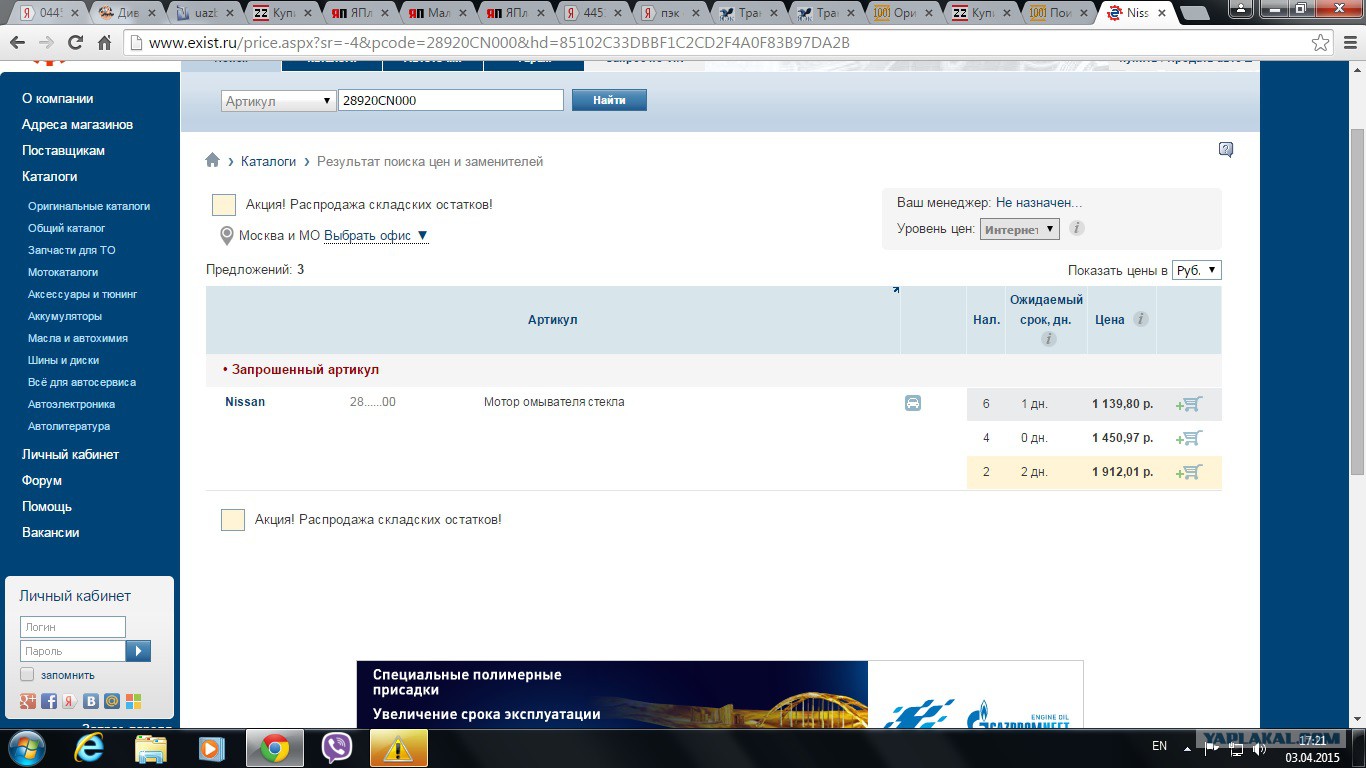The image size is (1366, 768).
Task: Sign in with Yandex icon
Action: click(x=70, y=701)
